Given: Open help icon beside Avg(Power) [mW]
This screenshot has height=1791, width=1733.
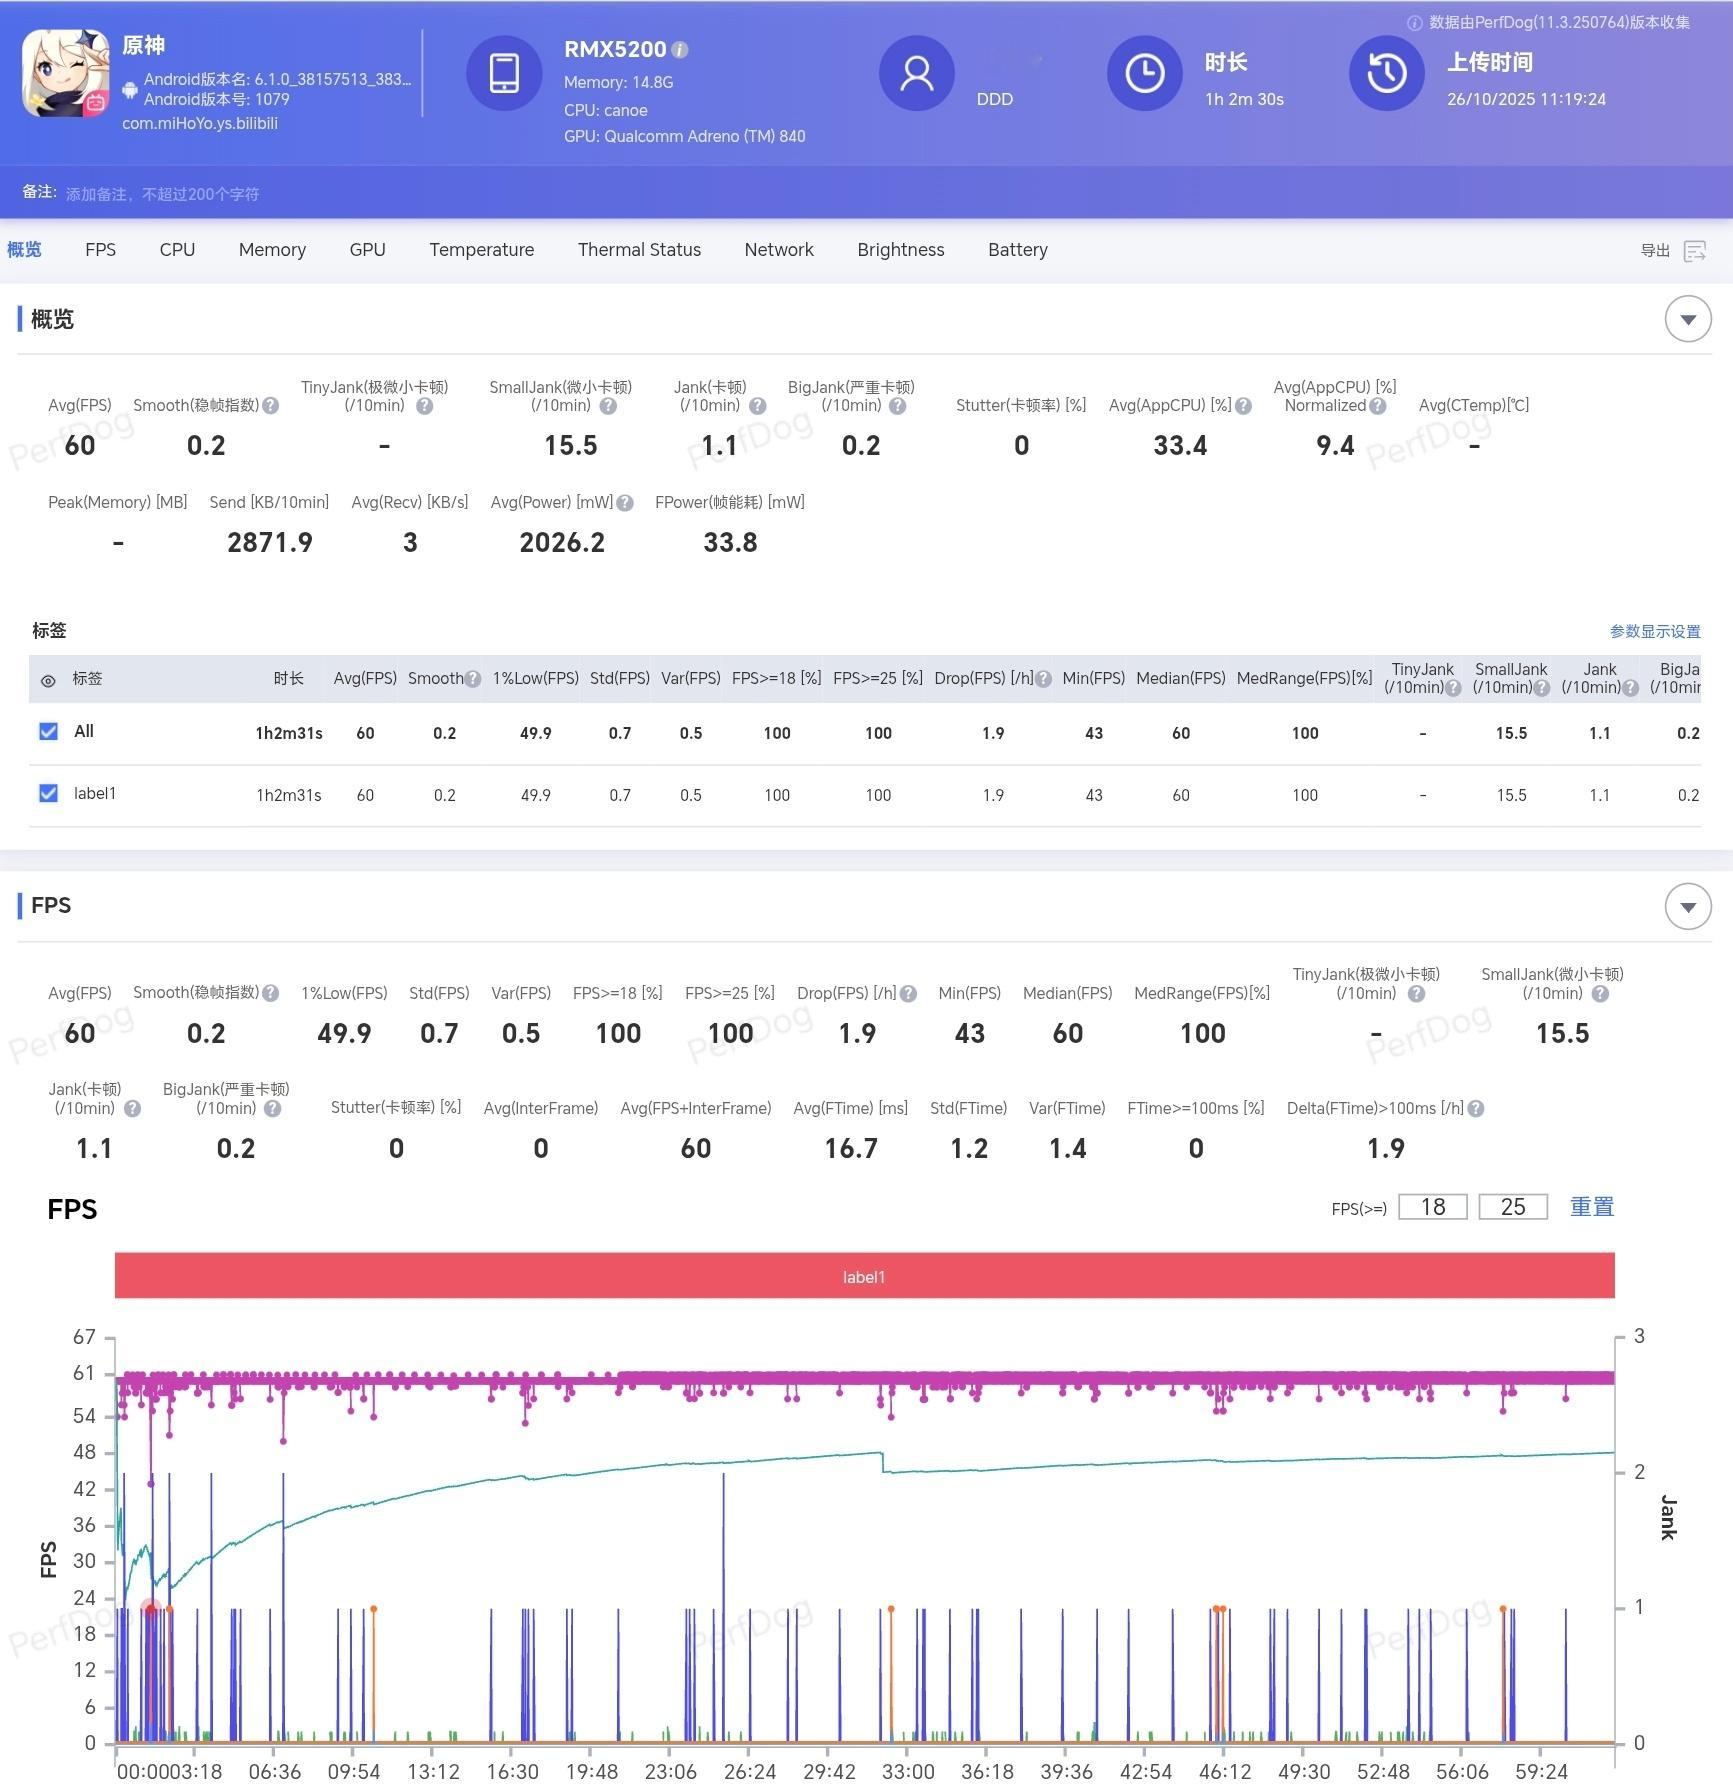Looking at the screenshot, I should (x=625, y=503).
